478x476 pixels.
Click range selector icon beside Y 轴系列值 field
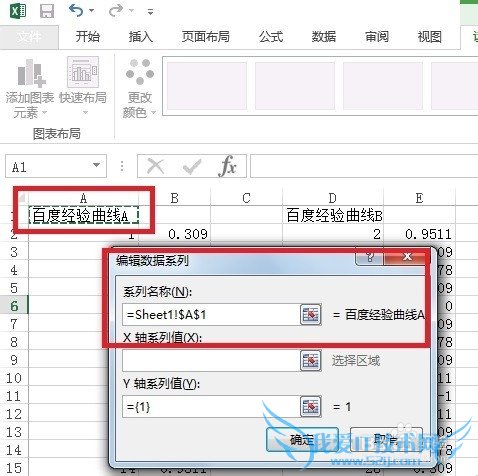(x=311, y=406)
